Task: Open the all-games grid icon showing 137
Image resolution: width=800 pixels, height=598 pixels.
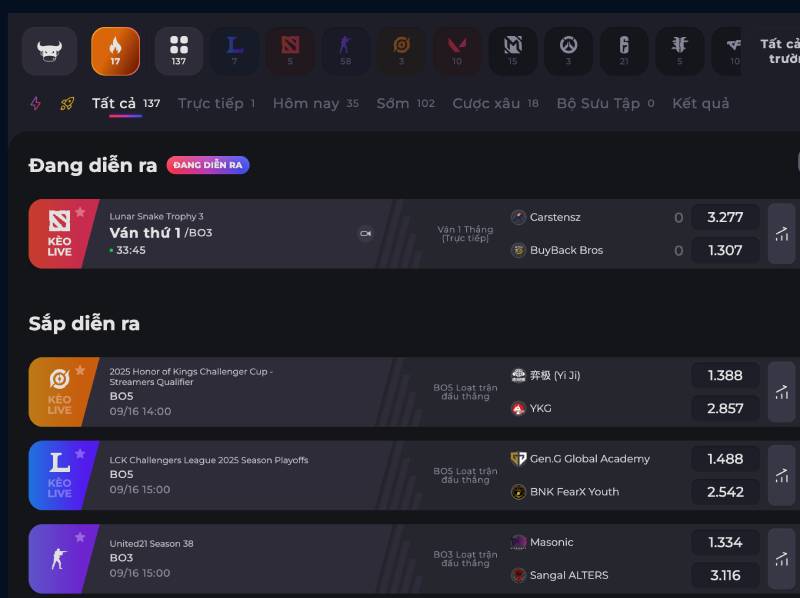Action: [179, 51]
